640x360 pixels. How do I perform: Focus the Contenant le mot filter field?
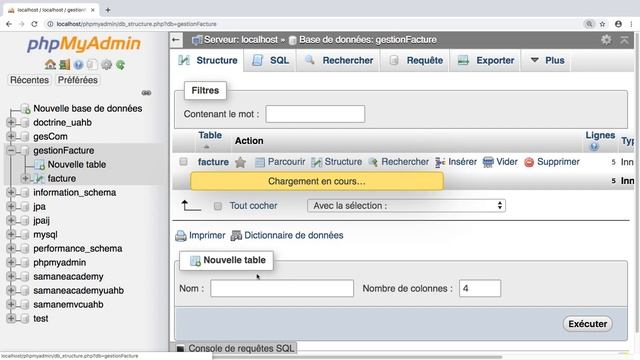[315, 114]
